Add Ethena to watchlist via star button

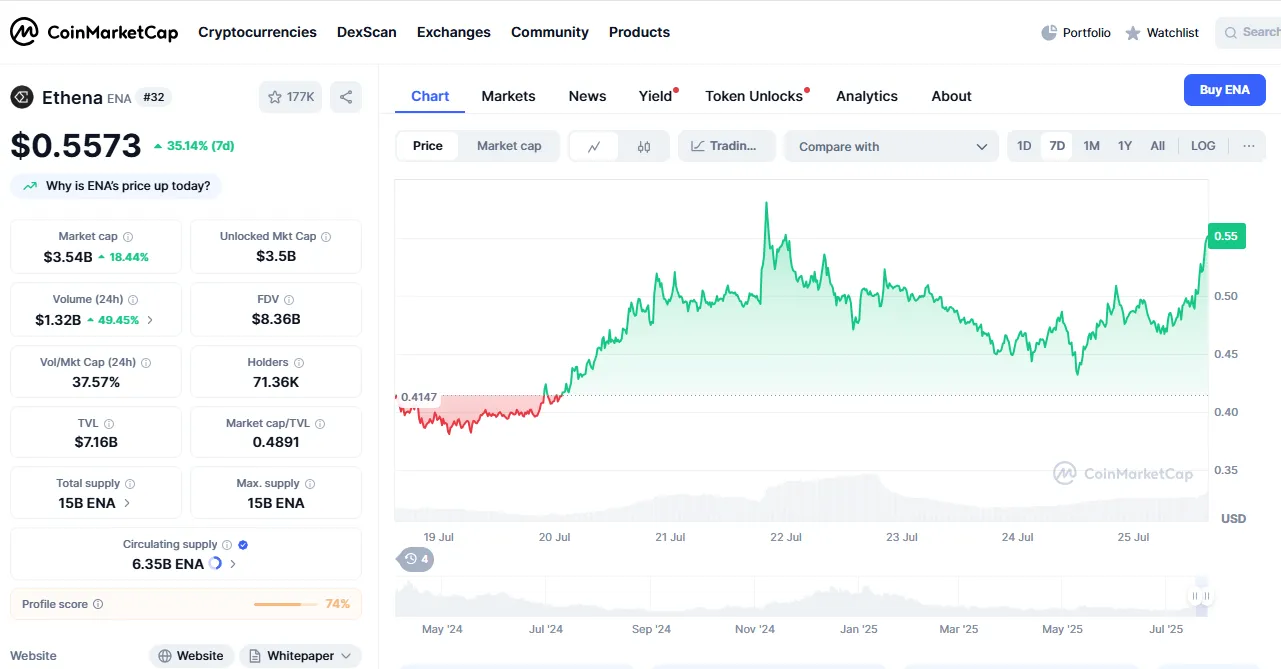click(290, 97)
